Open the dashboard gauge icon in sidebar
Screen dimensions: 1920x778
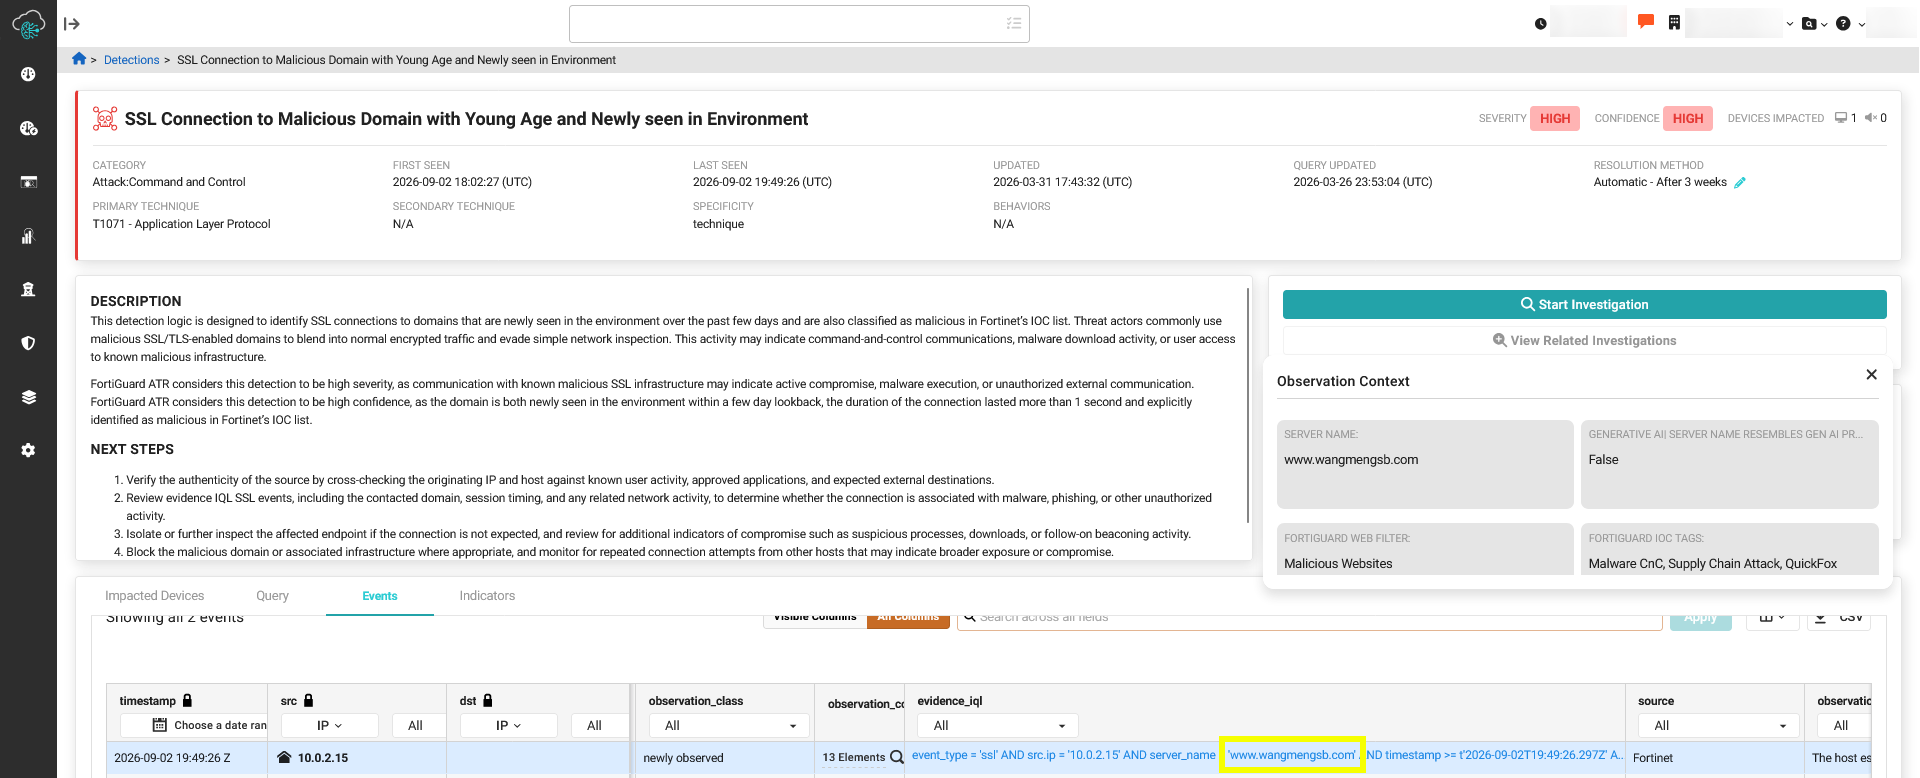tap(28, 74)
